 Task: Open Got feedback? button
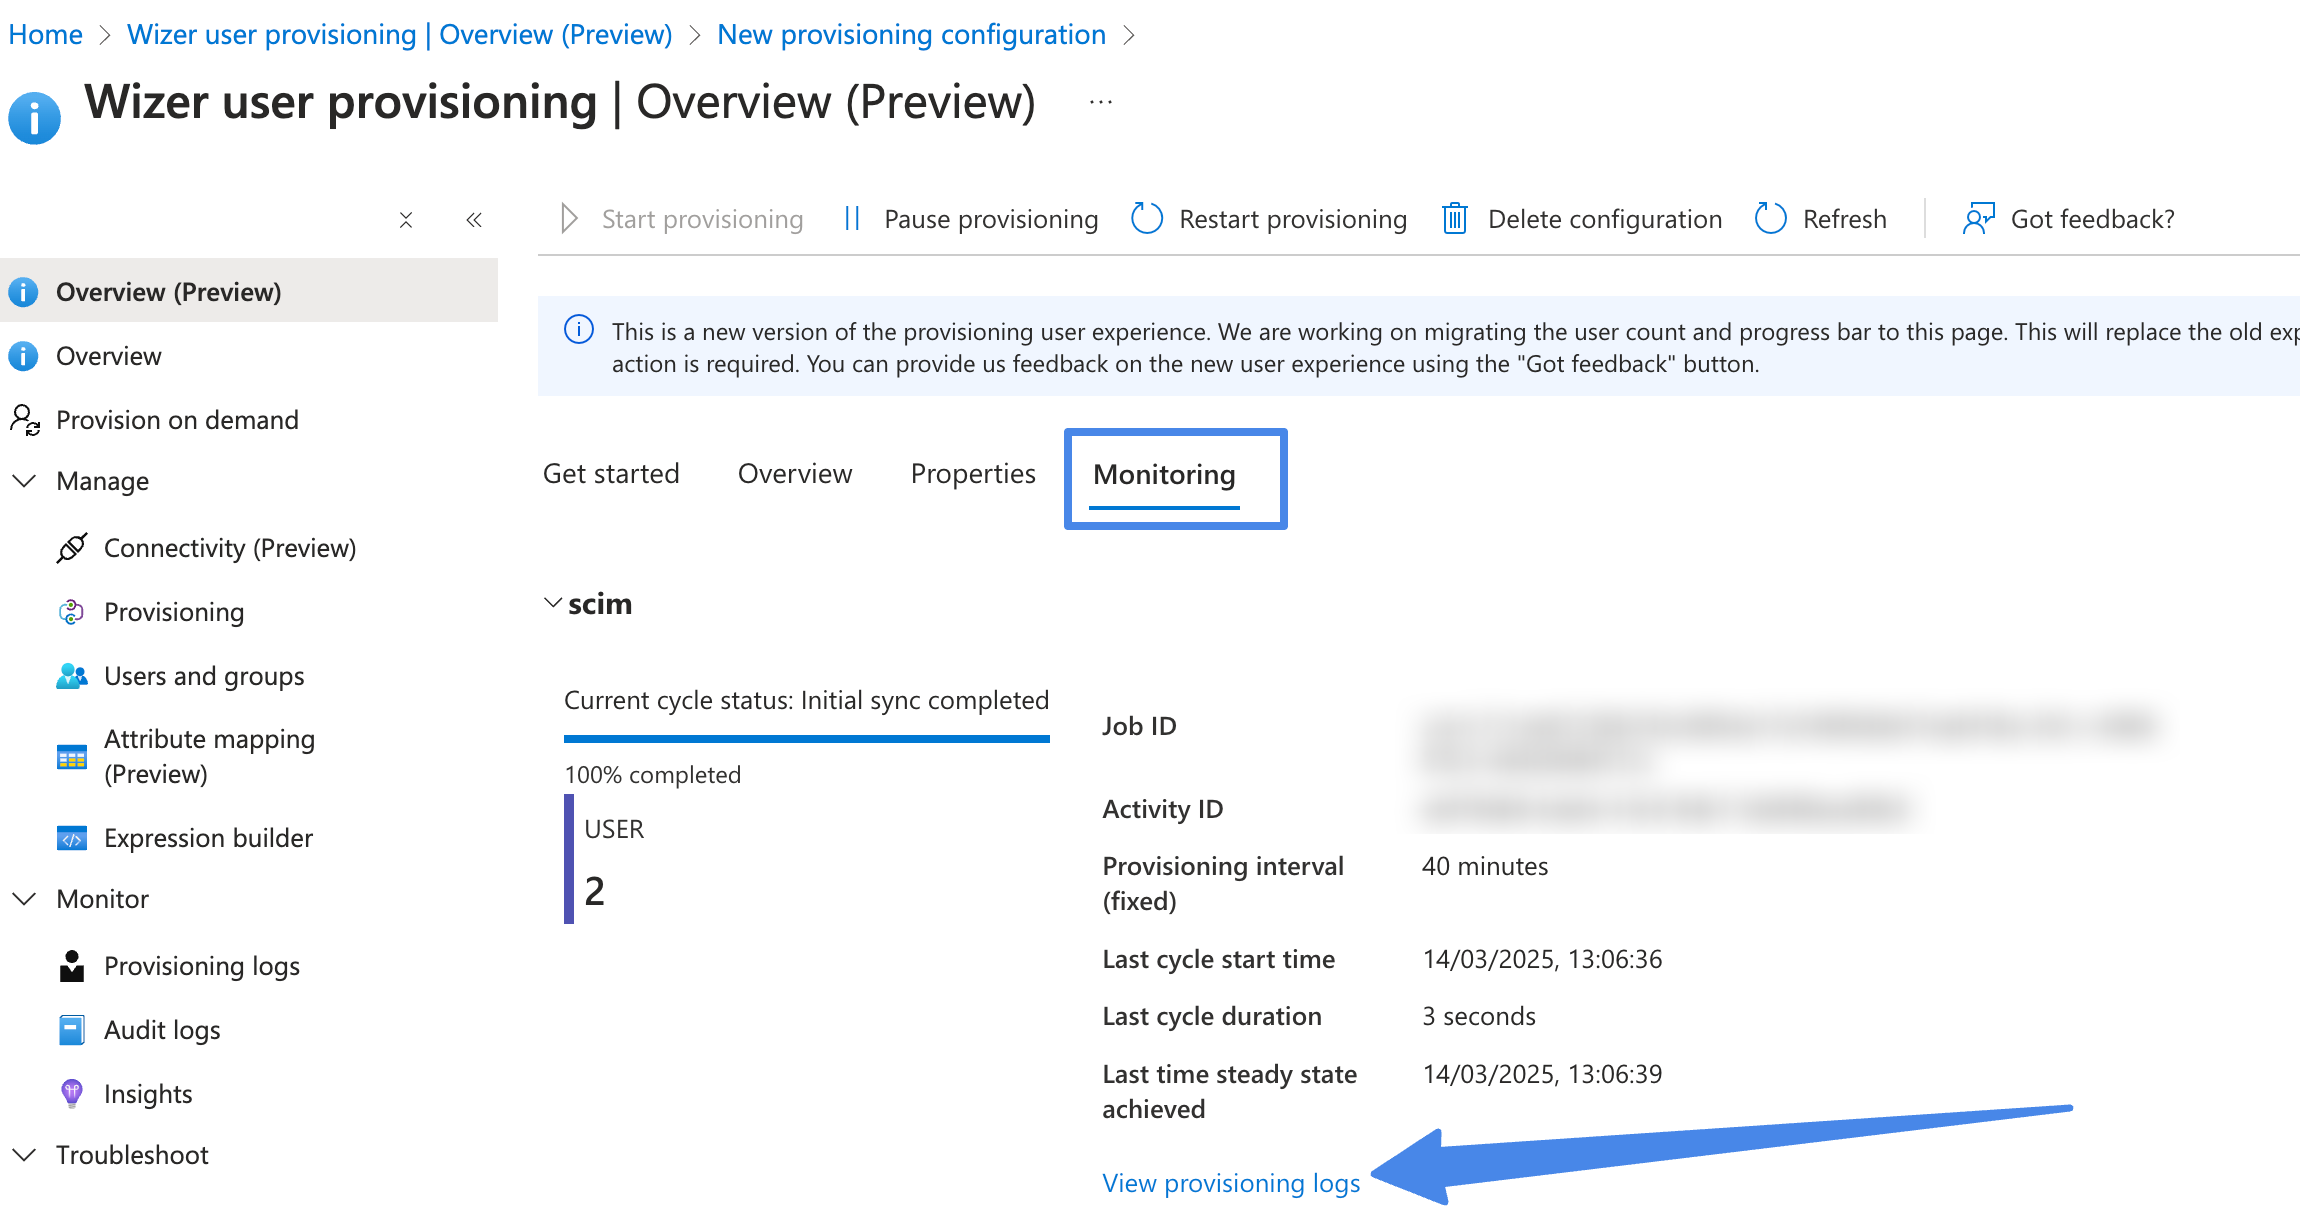pos(2093,219)
